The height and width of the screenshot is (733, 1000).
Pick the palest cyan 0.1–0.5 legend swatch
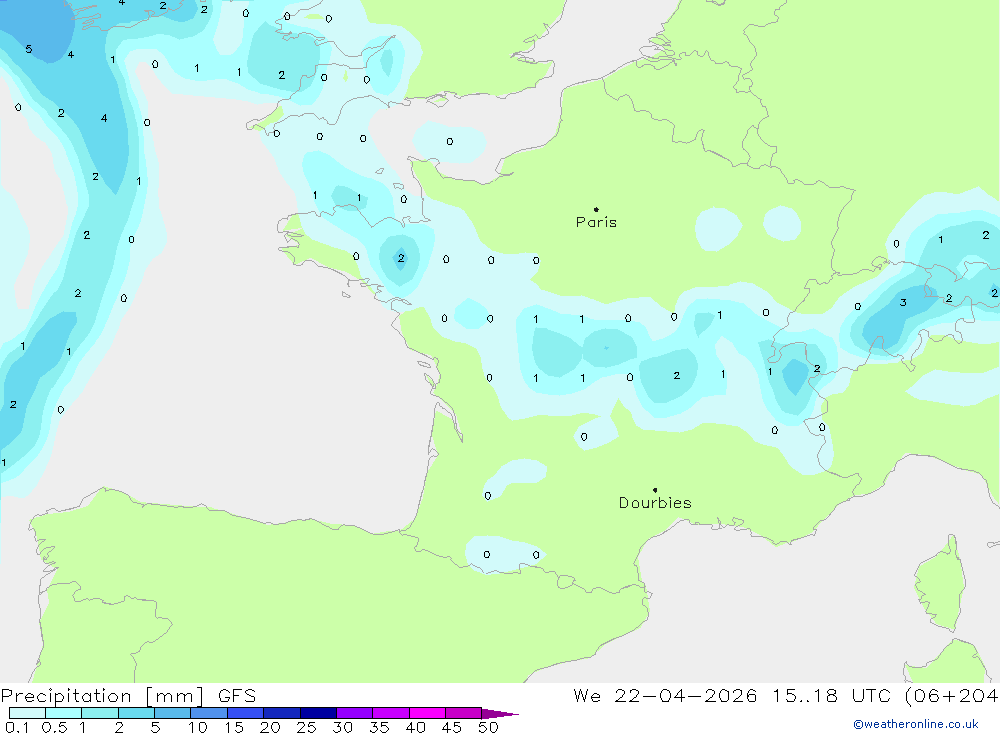pyautogui.click(x=27, y=713)
